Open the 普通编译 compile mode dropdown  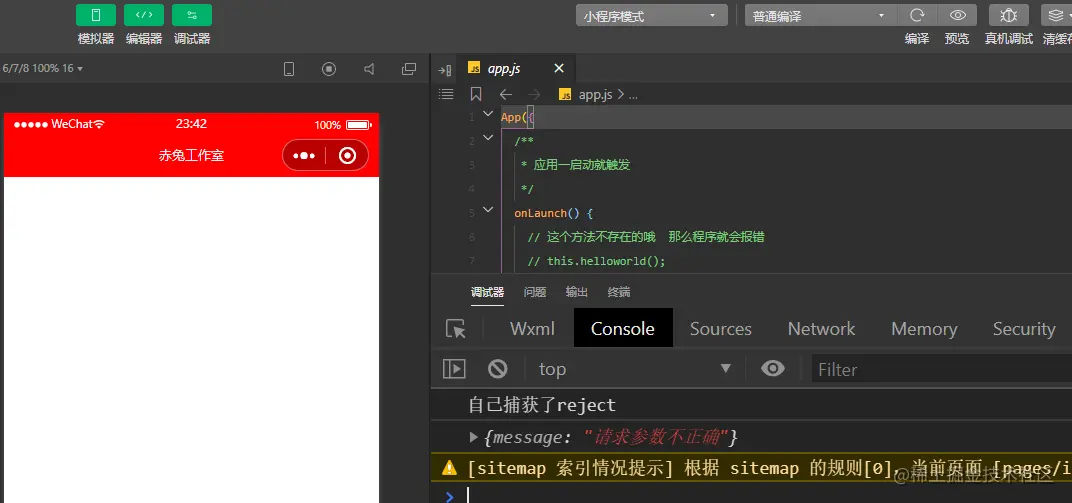[821, 16]
